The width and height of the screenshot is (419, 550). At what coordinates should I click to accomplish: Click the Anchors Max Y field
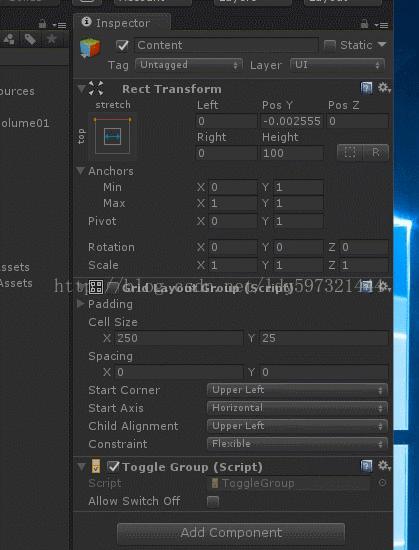298,203
